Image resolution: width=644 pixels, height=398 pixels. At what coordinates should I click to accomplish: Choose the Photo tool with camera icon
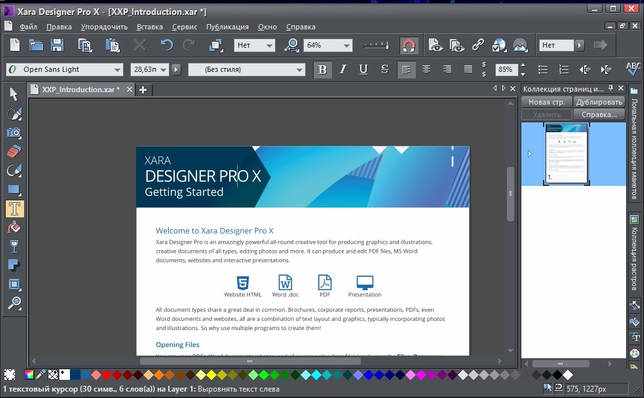pyautogui.click(x=14, y=133)
